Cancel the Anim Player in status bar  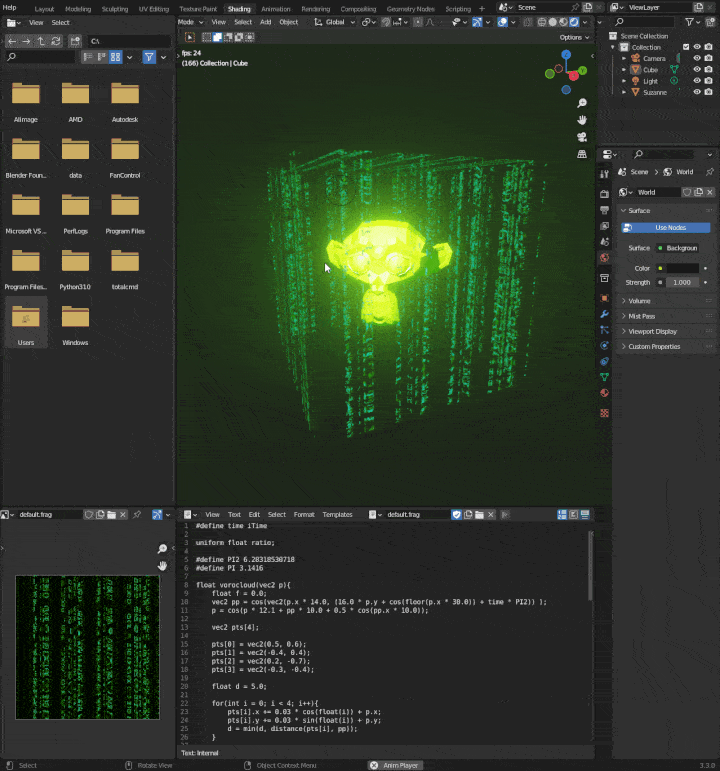pos(374,766)
